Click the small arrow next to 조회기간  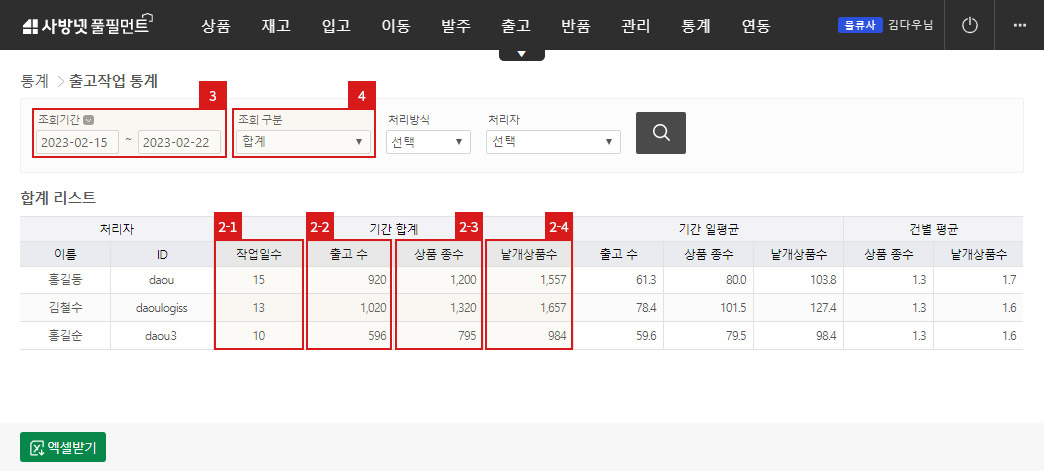coord(89,121)
